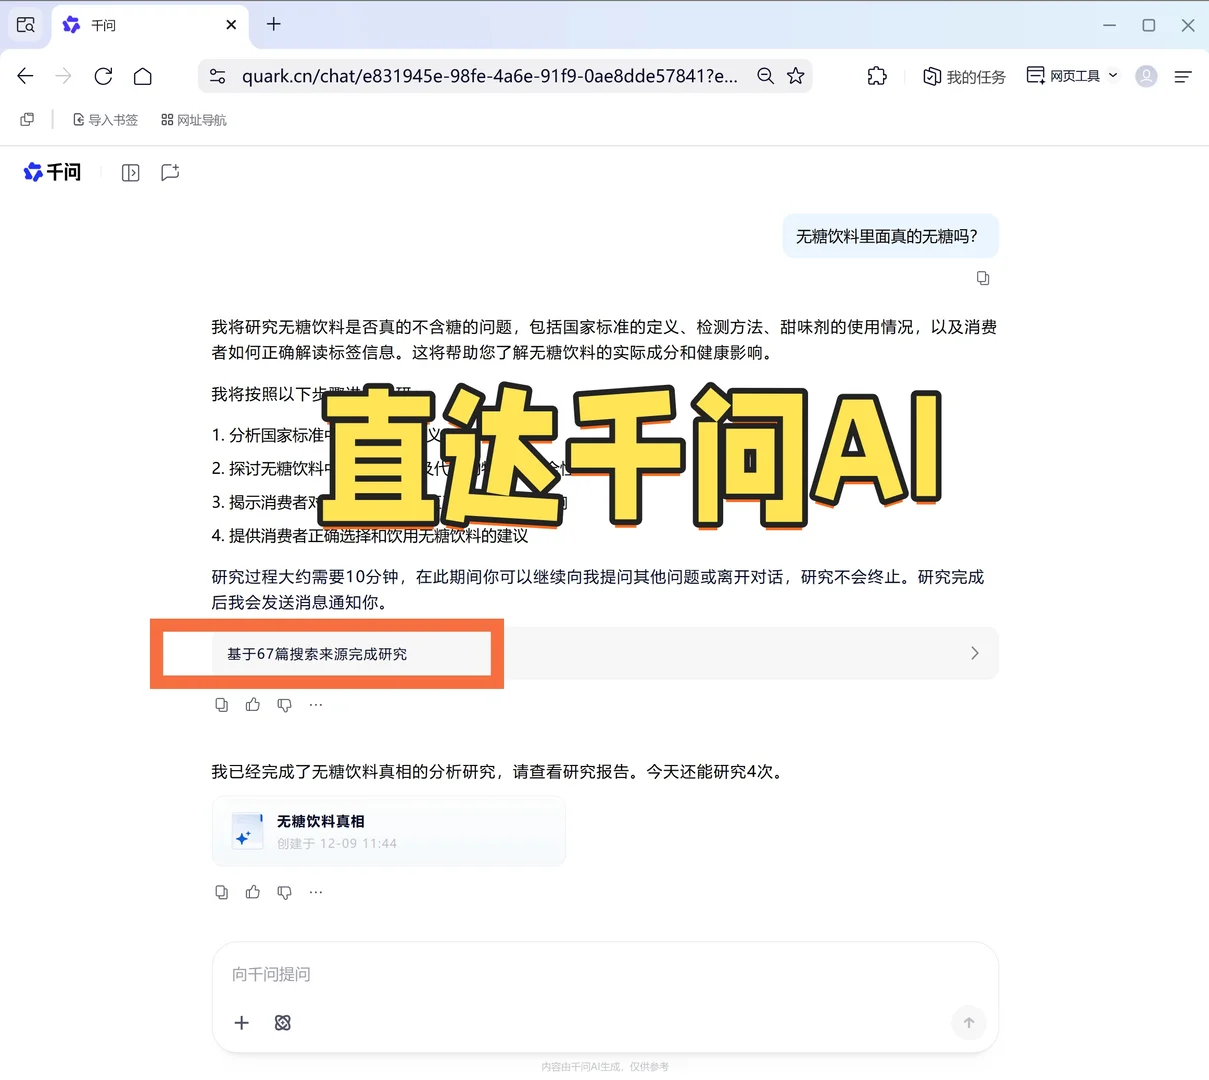This screenshot has width=1209, height=1080.
Task: Give a thumbs down to the final message
Action: point(284,891)
